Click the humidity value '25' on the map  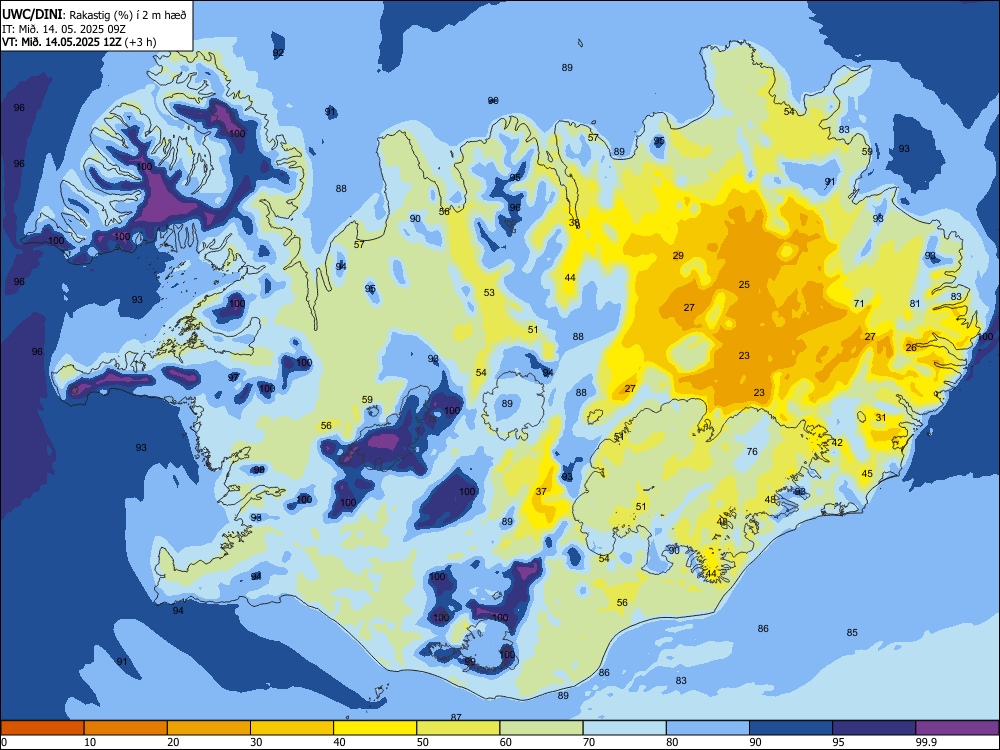point(744,284)
